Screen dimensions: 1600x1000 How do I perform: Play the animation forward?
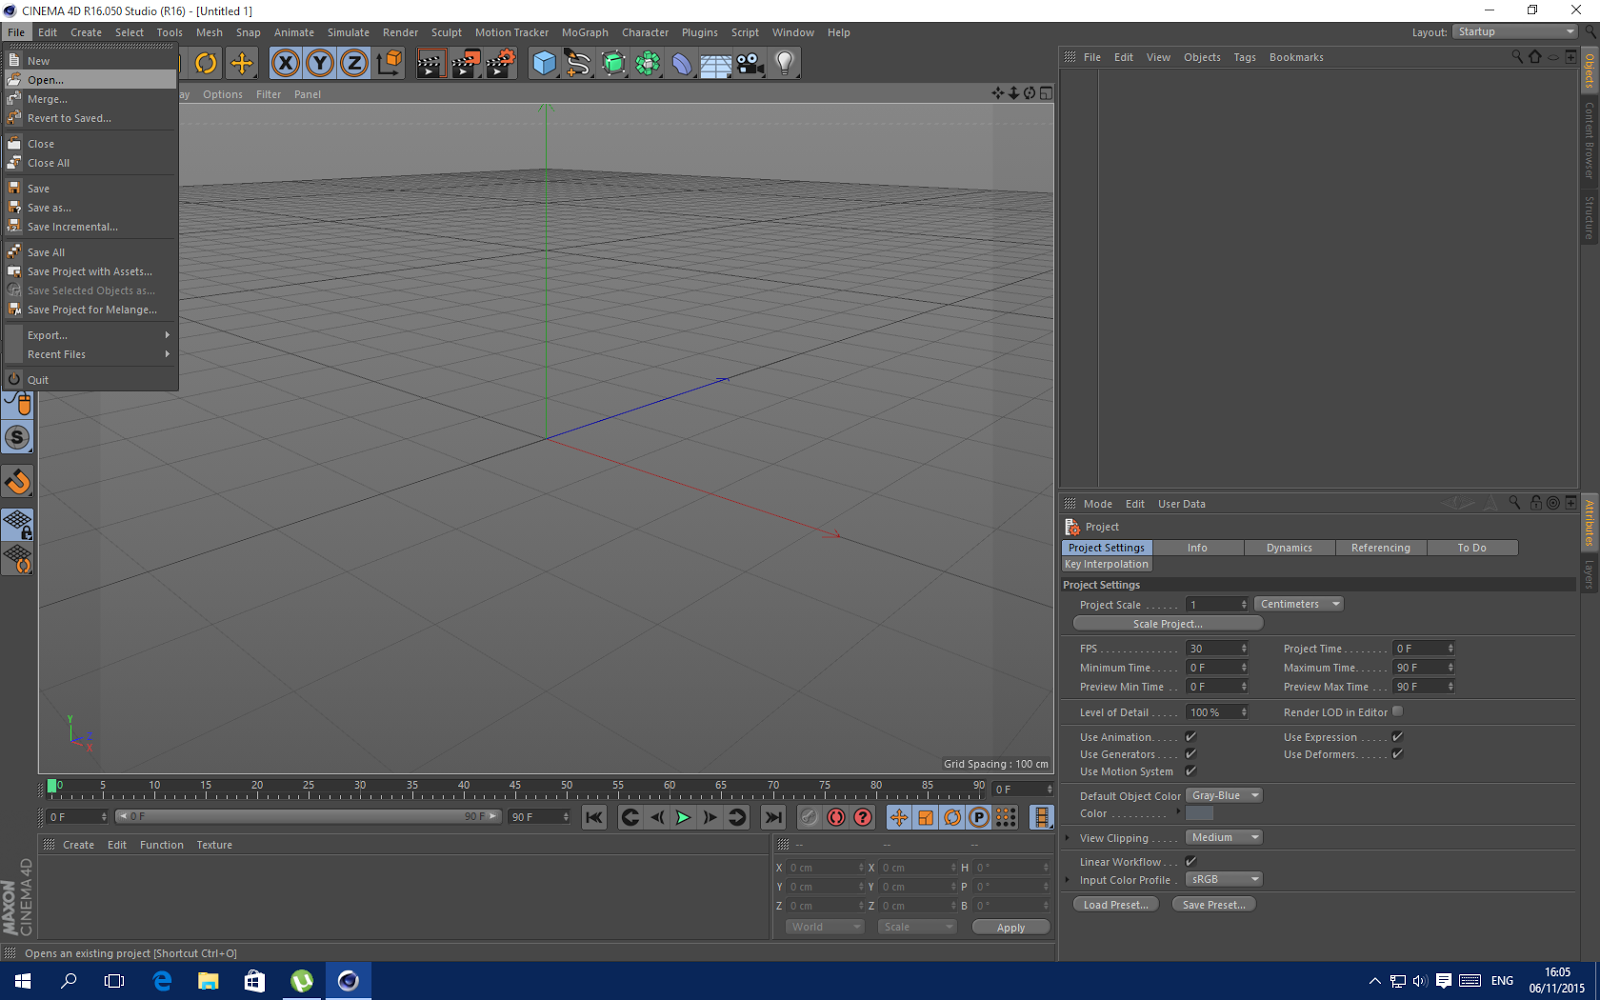(x=683, y=817)
